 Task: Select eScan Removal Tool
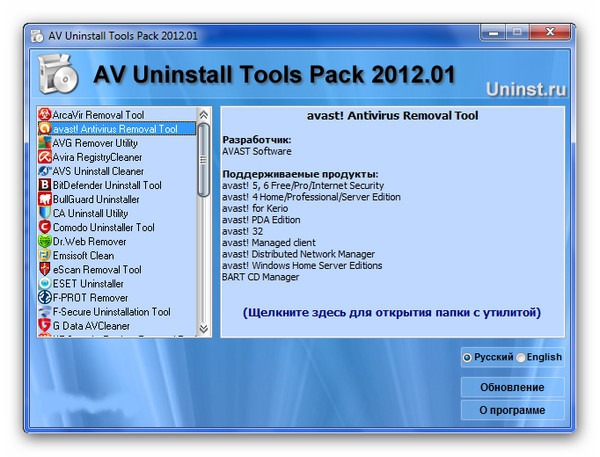pyautogui.click(x=117, y=269)
